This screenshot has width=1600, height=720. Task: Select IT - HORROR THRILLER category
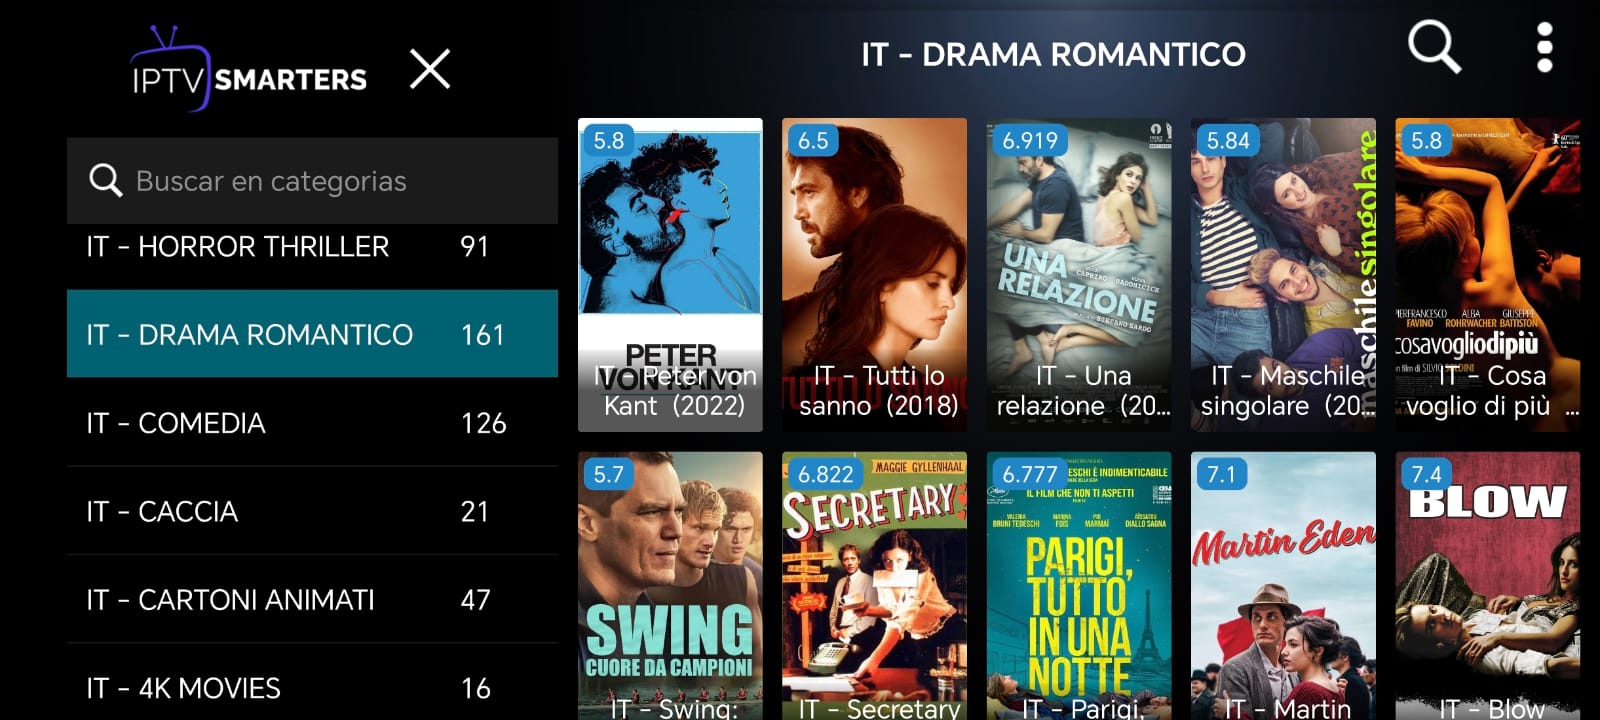[312, 246]
